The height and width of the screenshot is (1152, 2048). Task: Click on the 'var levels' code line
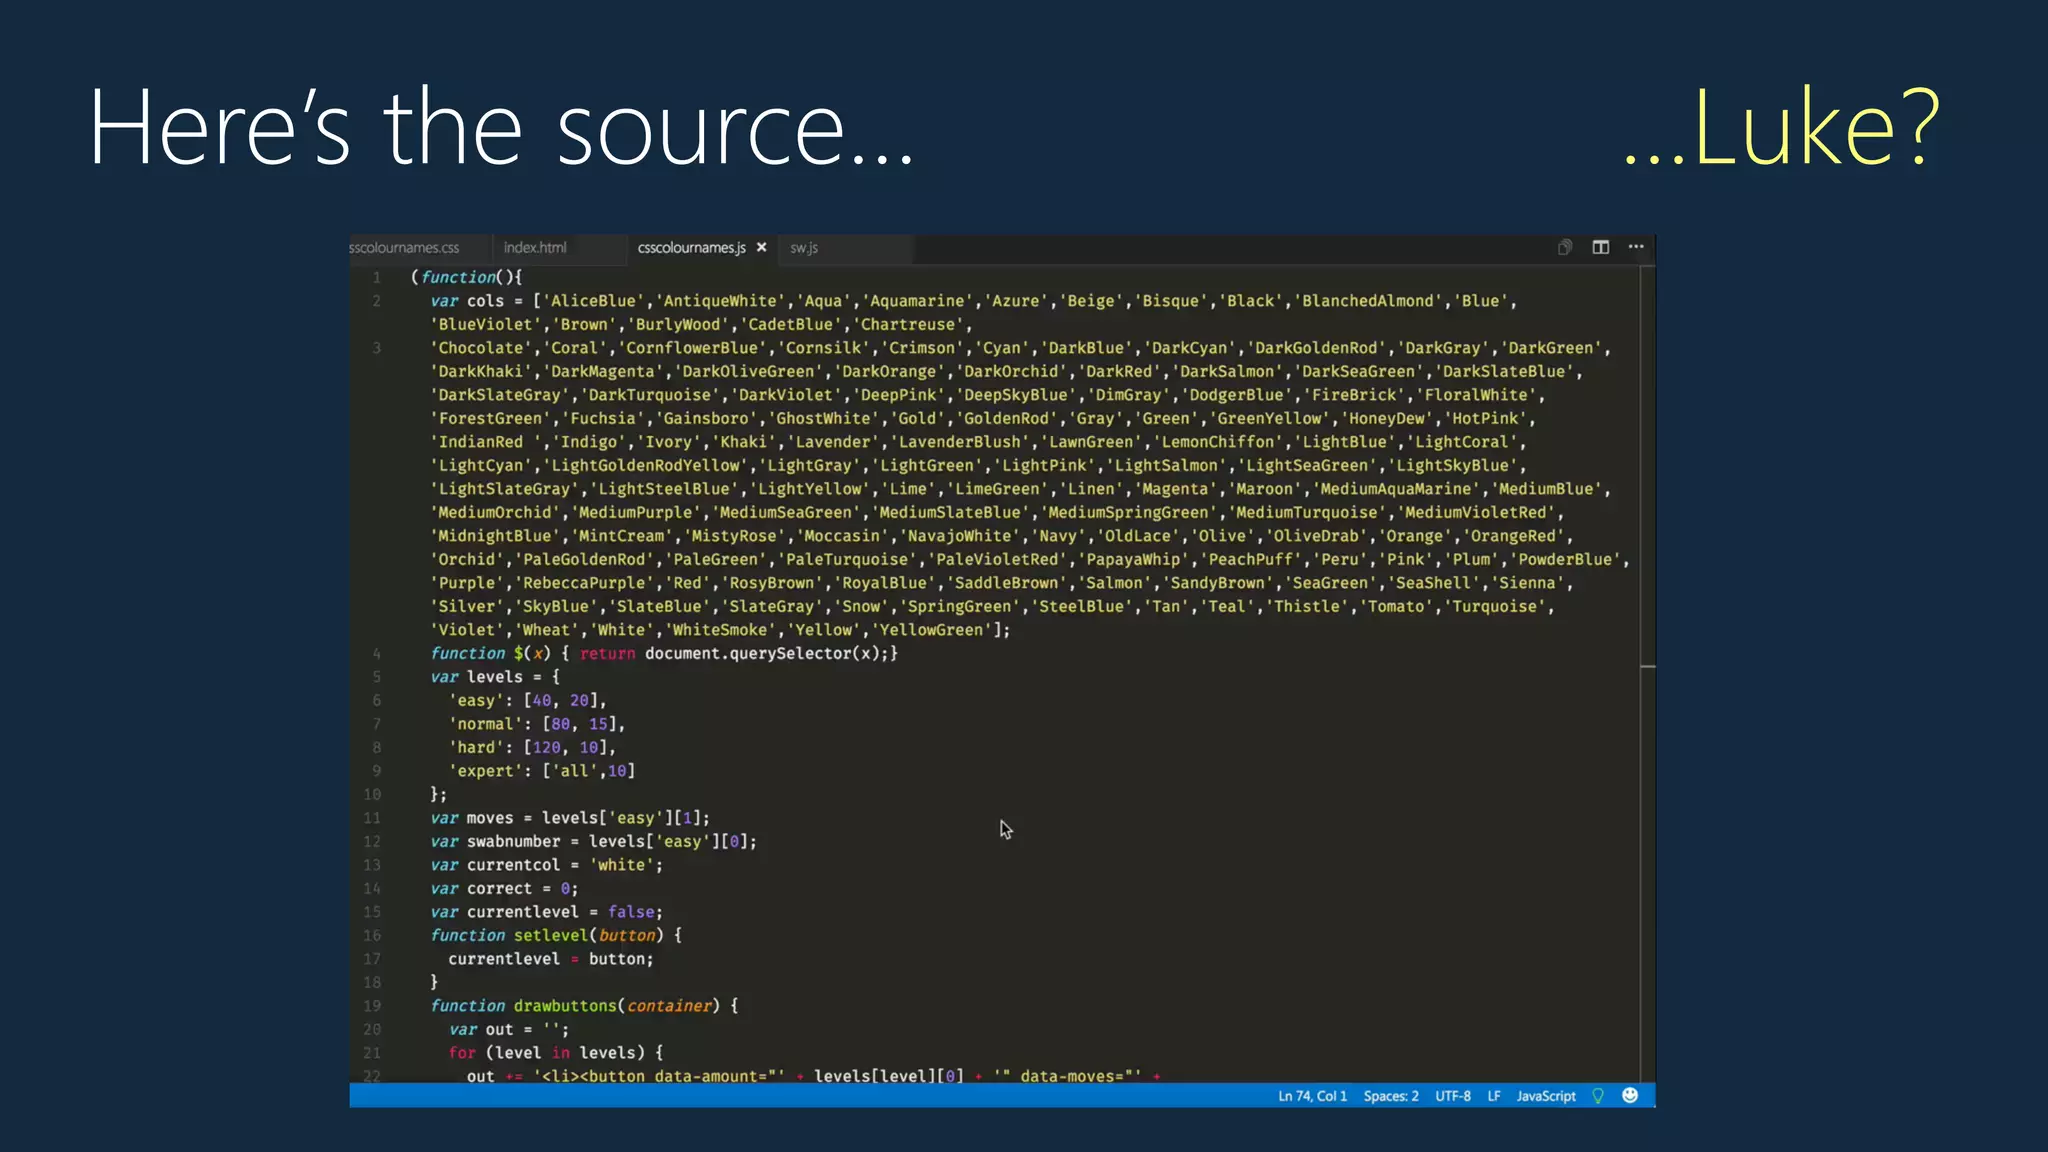click(x=495, y=677)
